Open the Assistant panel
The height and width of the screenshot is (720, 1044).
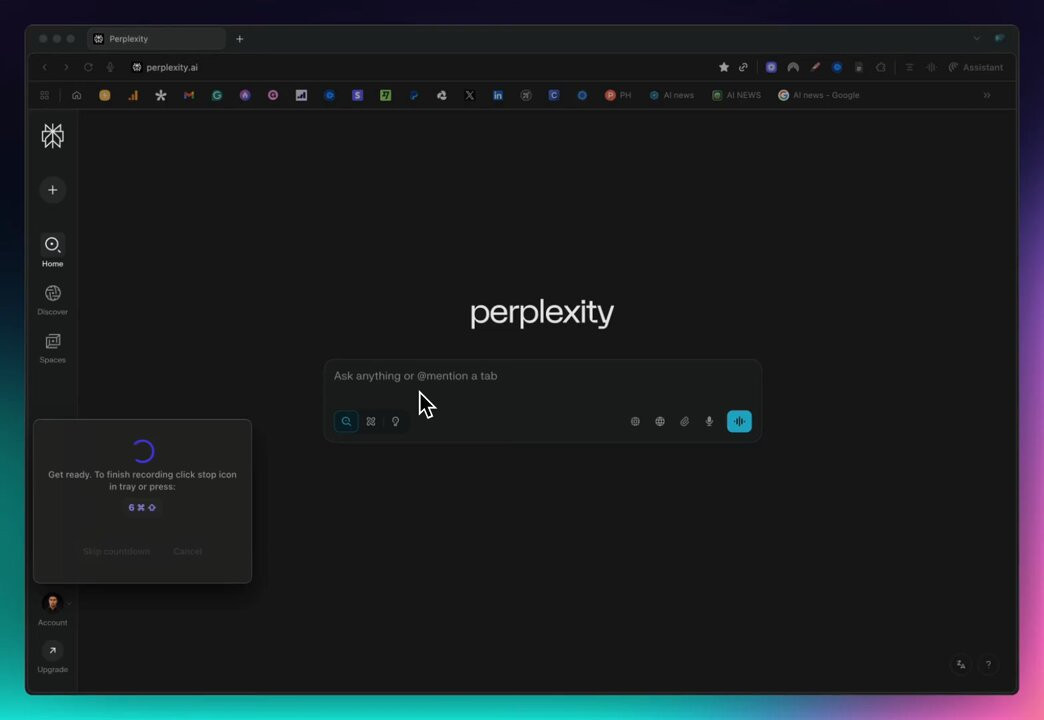point(975,67)
